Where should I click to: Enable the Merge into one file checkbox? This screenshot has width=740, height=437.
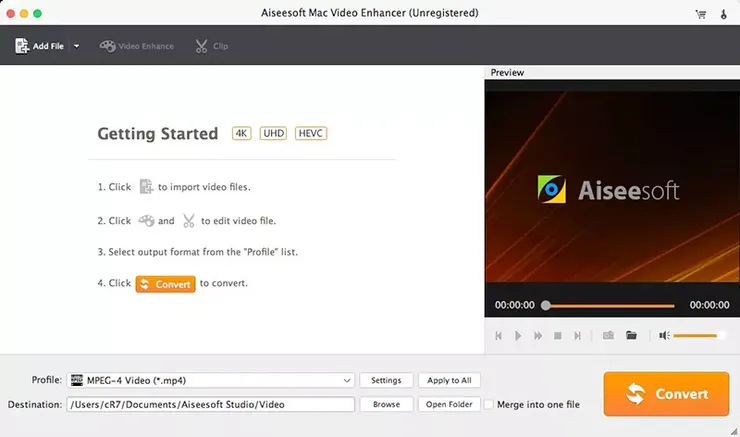pos(489,404)
